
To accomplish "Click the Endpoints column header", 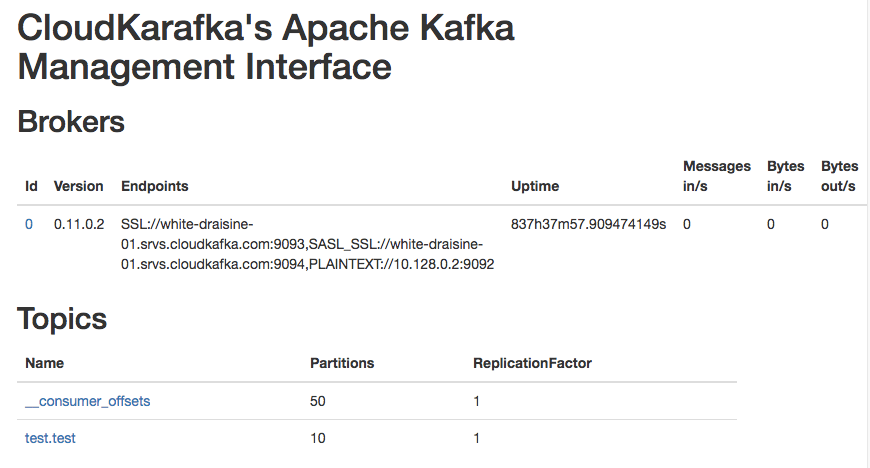I will (155, 186).
